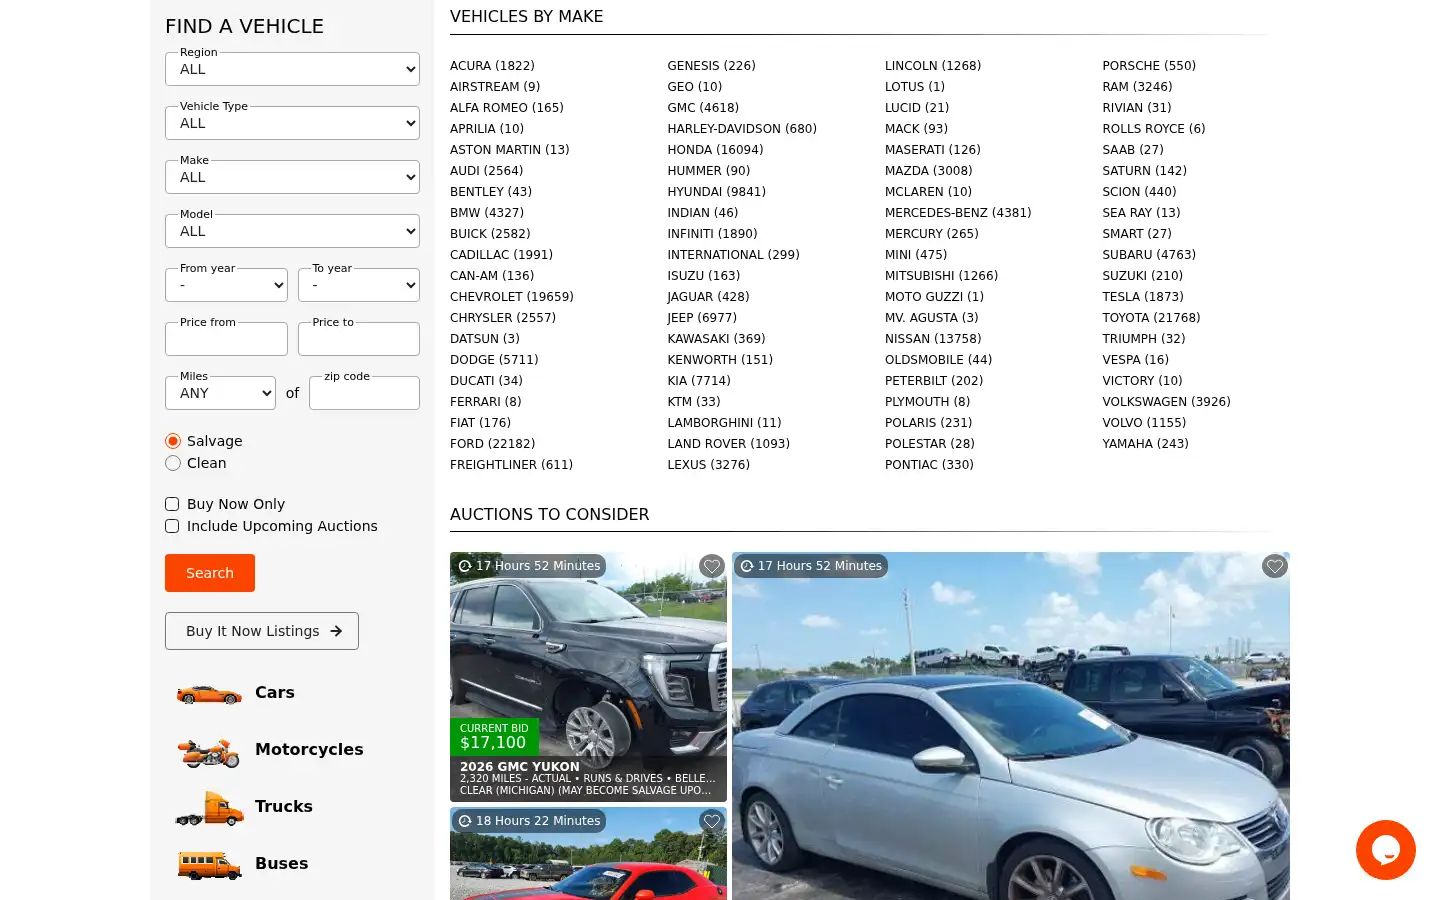Open the 2026 GMC Yukon auction thumbnail
The width and height of the screenshot is (1440, 900).
[x=588, y=677]
